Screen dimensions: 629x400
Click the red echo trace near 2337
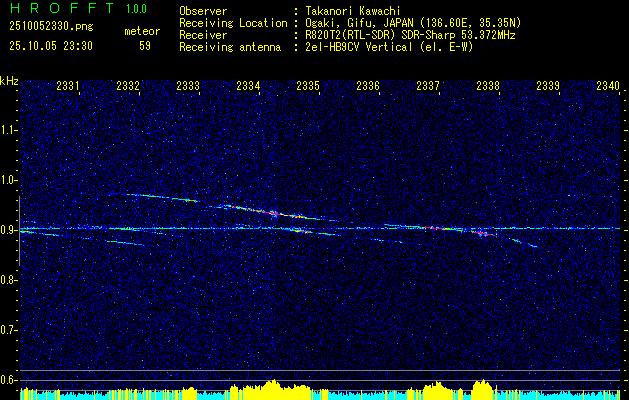438,228
